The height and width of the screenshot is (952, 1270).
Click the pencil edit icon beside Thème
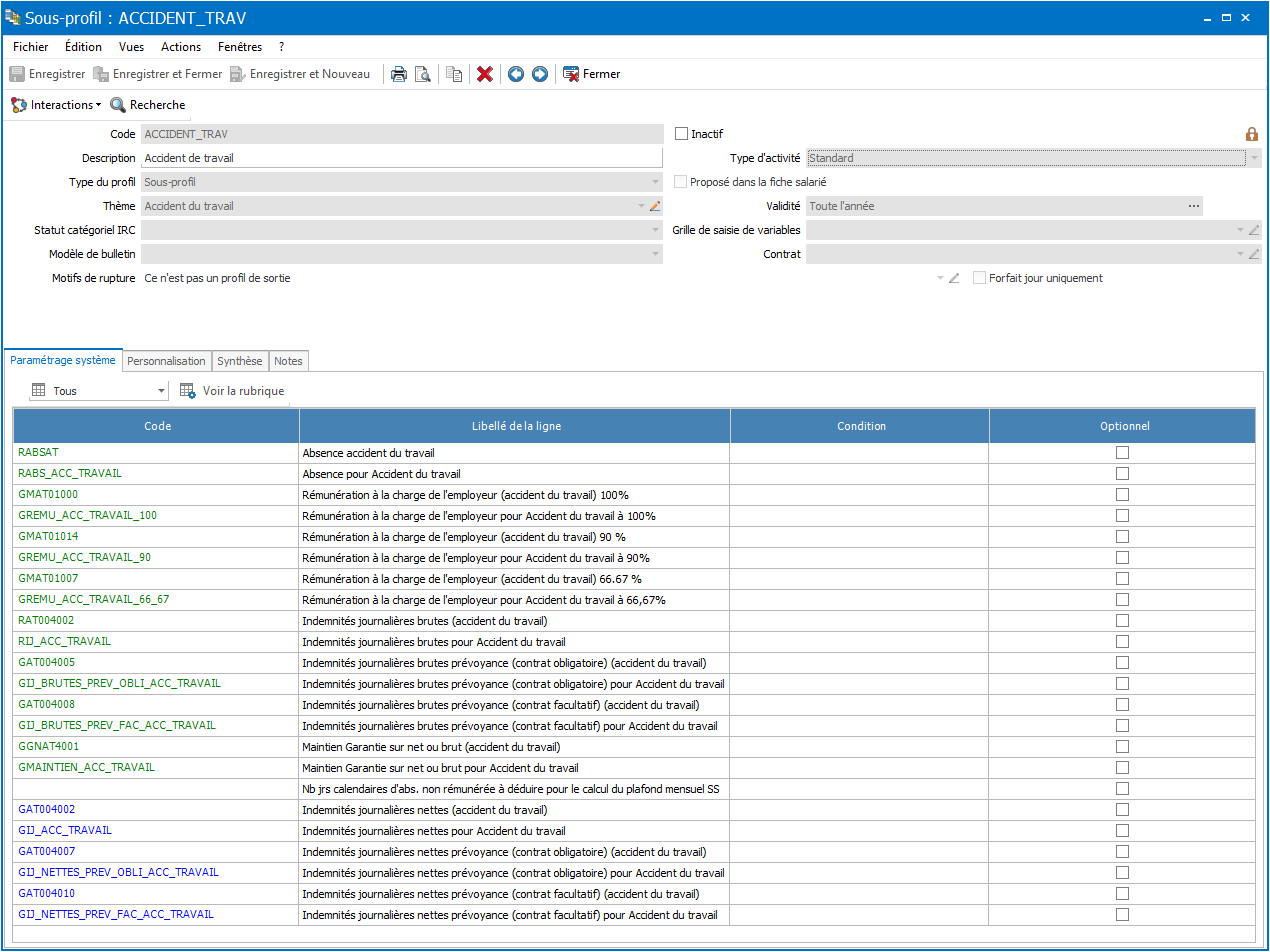pyautogui.click(x=655, y=206)
